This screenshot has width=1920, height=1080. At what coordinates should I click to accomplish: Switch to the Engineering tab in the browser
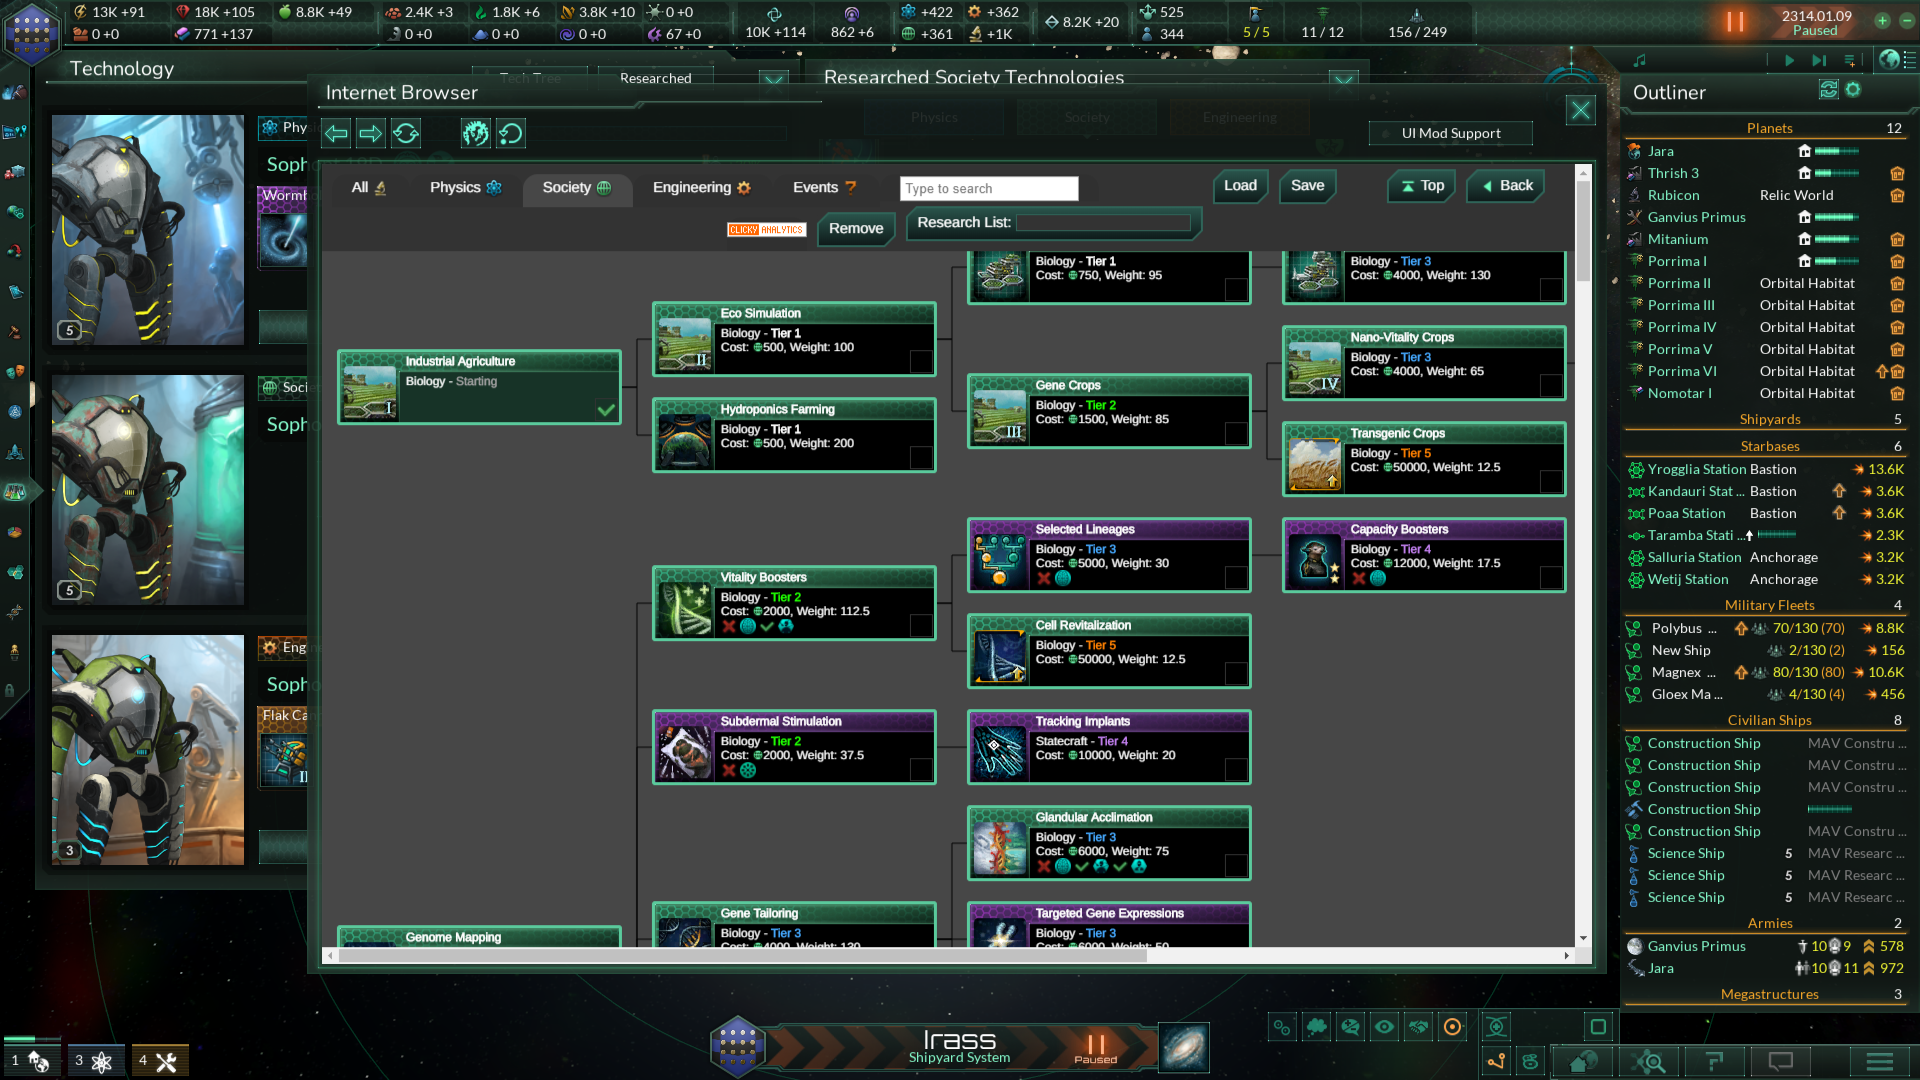700,187
